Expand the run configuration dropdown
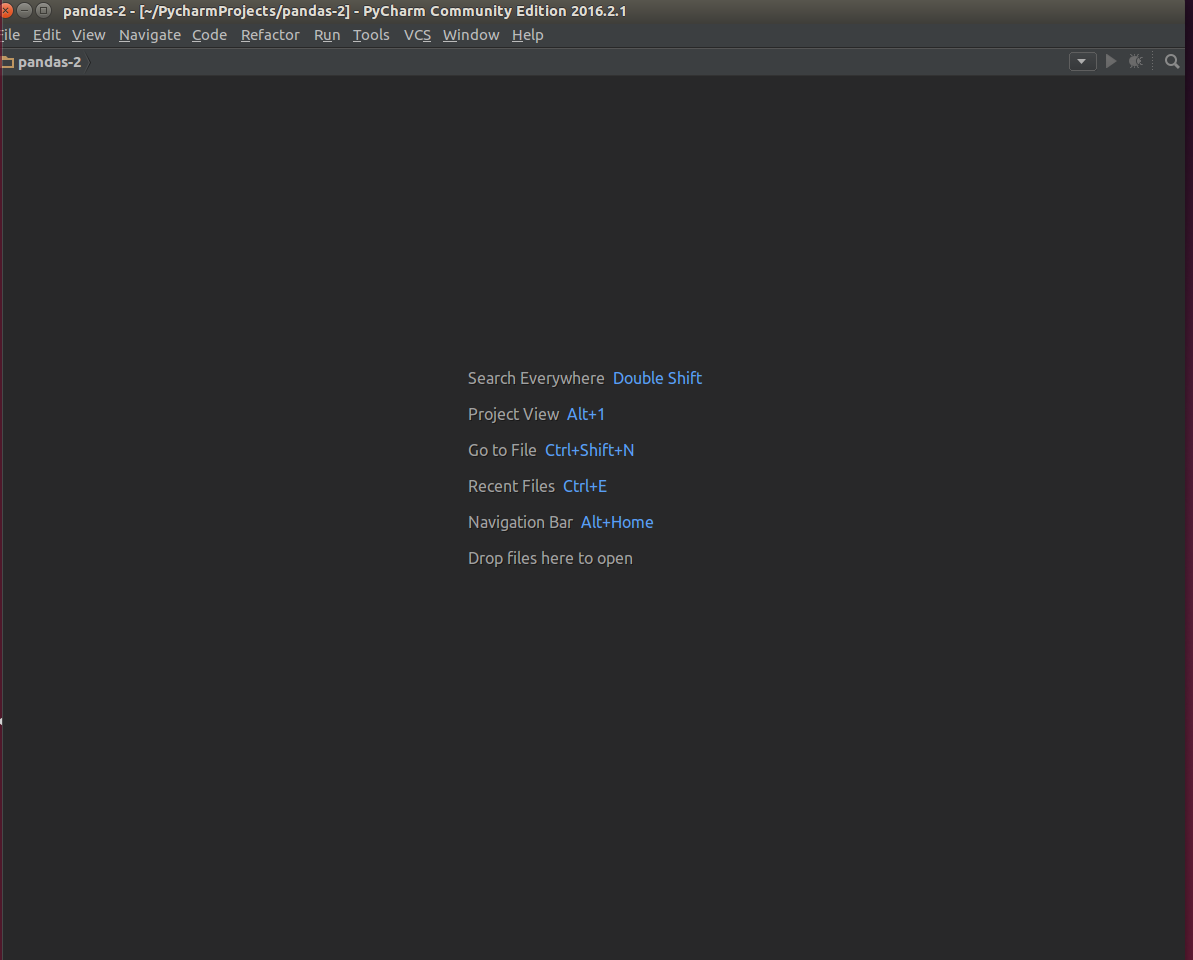 coord(1082,62)
